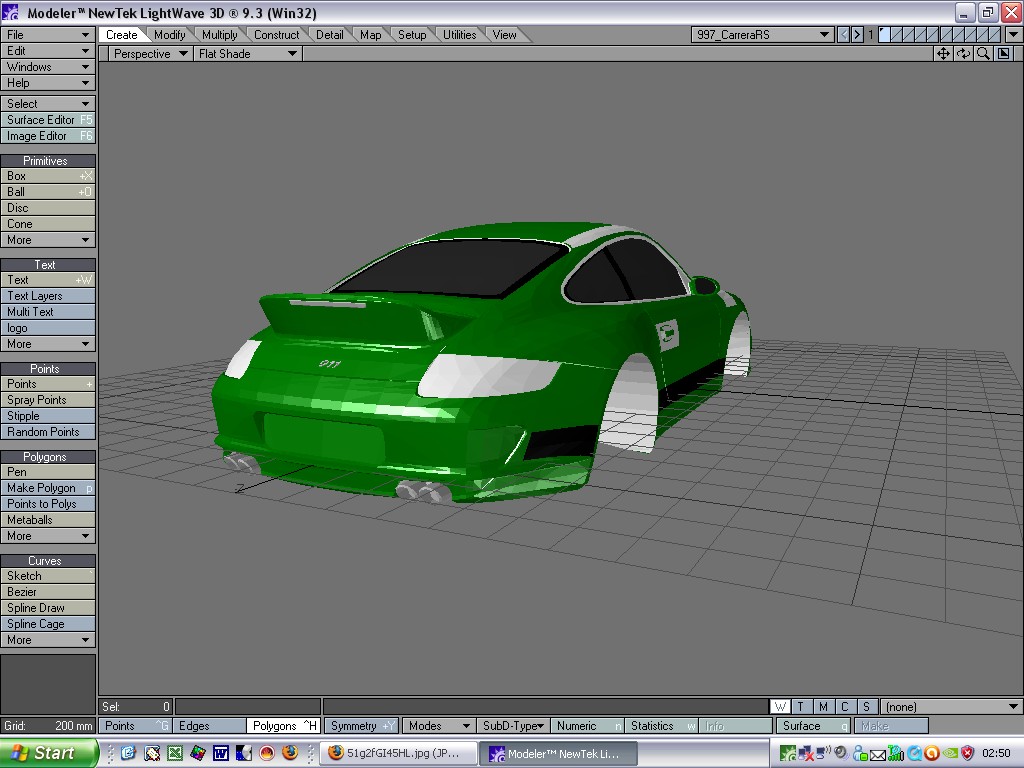
Task: Click the NVIDIA tray icon
Action: point(950,753)
